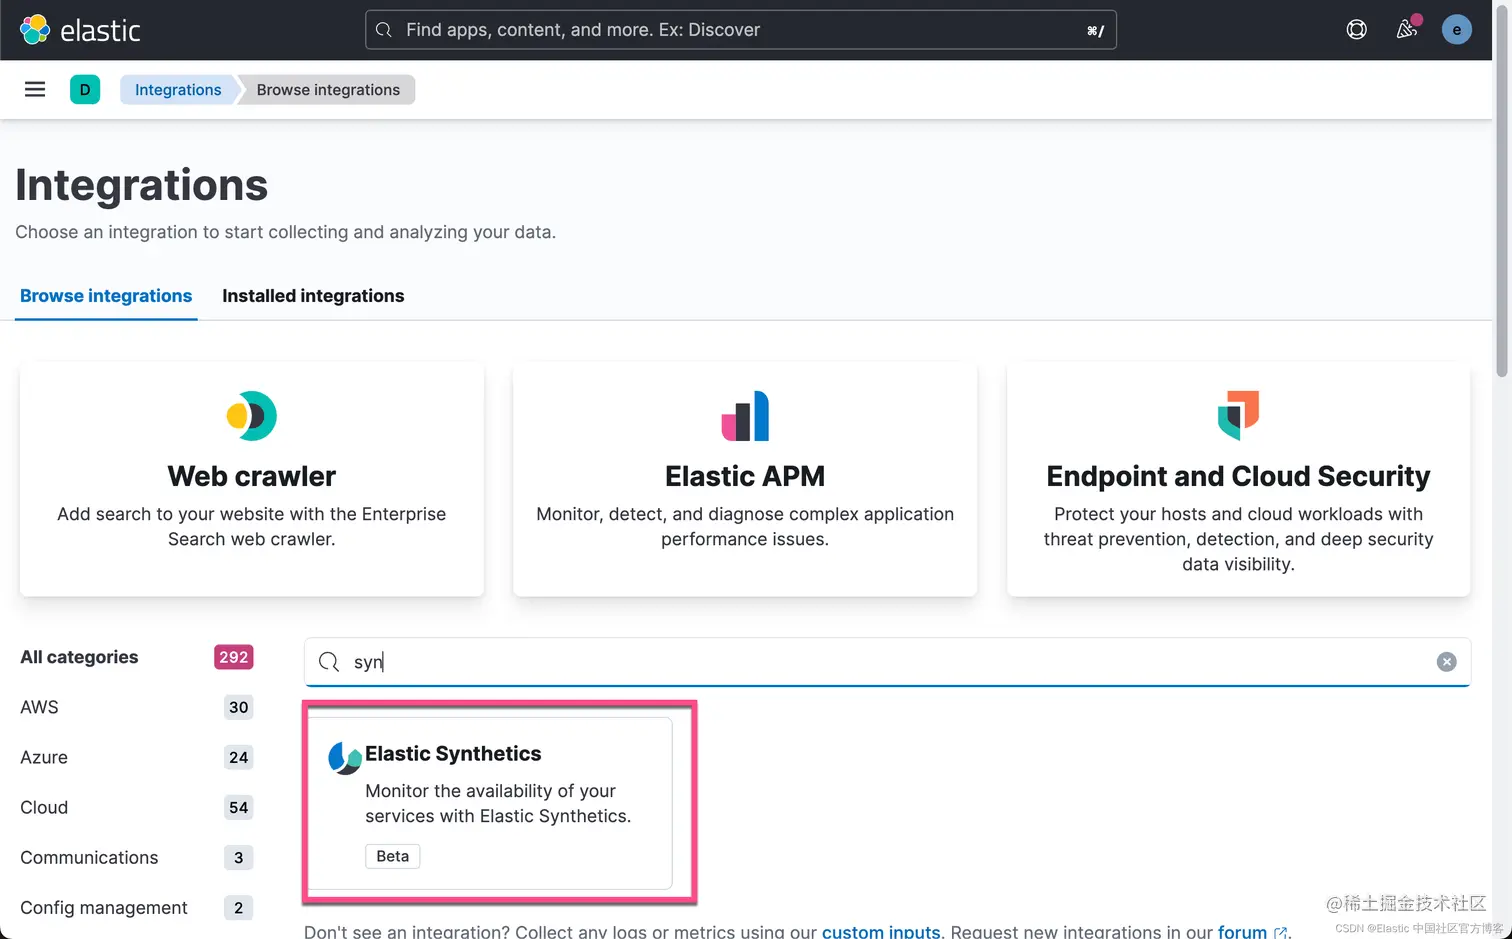This screenshot has width=1512, height=939.
Task: Filter by AWS category
Action: point(39,707)
